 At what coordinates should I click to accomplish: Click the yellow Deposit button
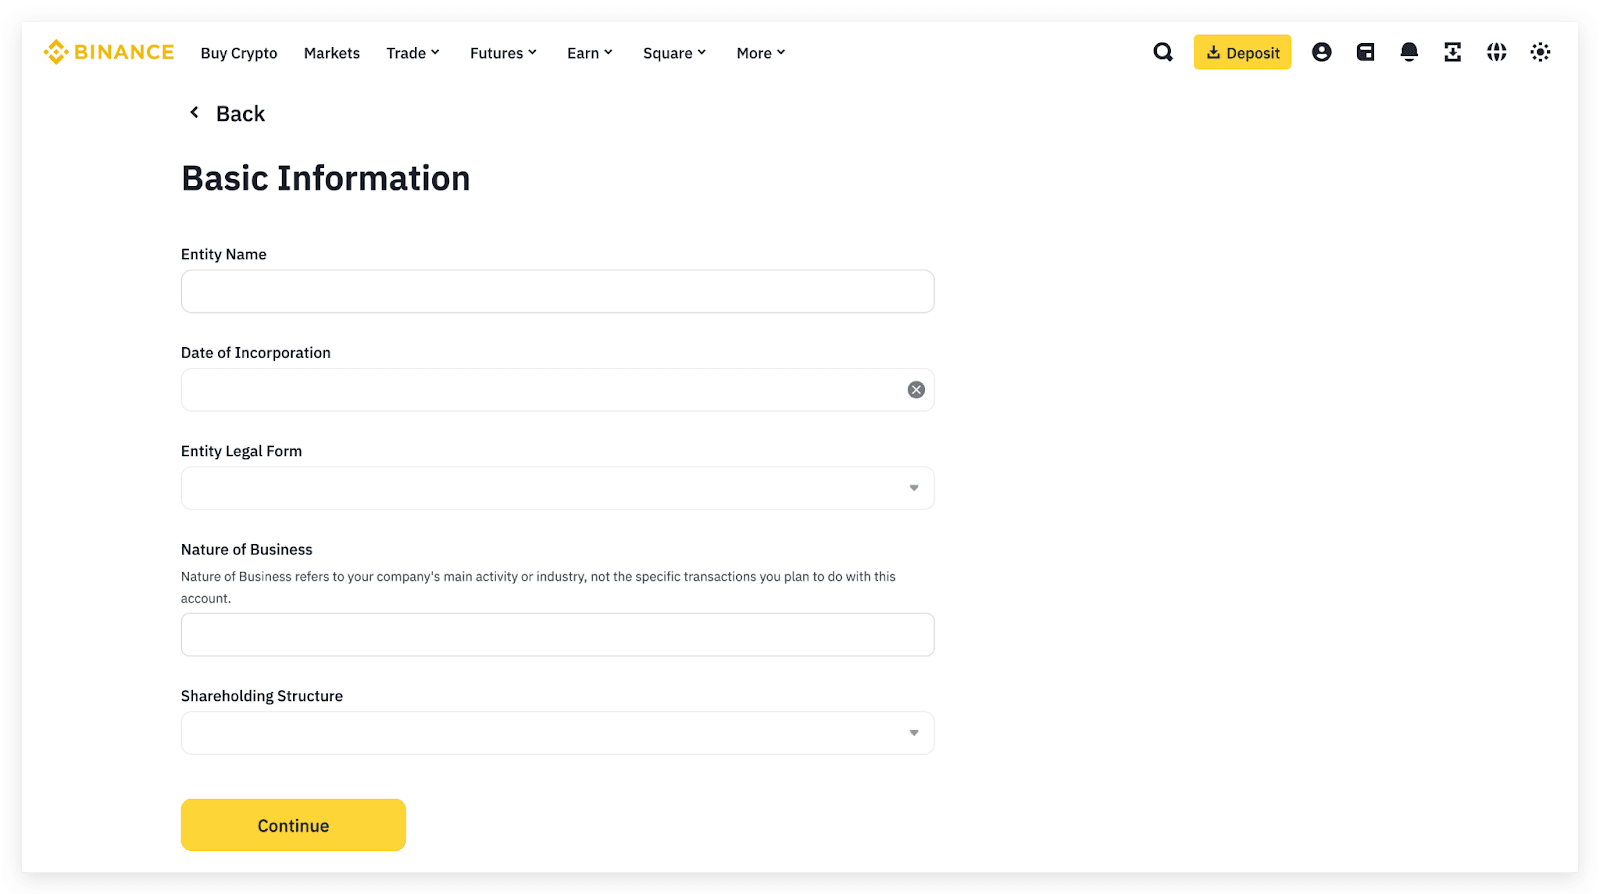(1242, 52)
